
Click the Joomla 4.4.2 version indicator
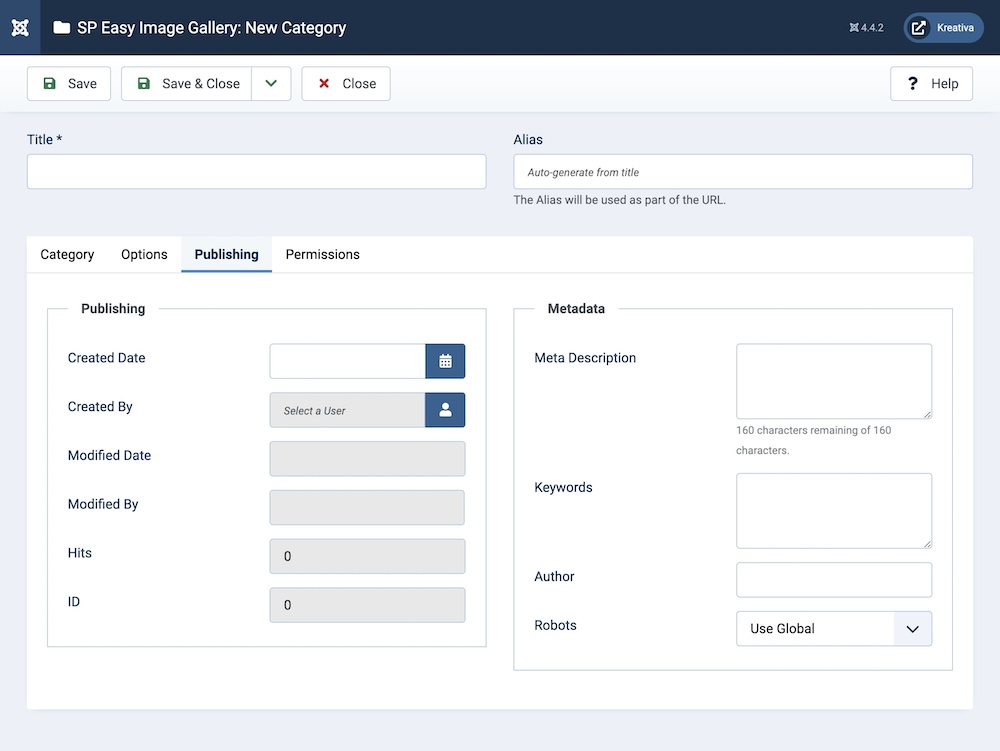[x=866, y=28]
